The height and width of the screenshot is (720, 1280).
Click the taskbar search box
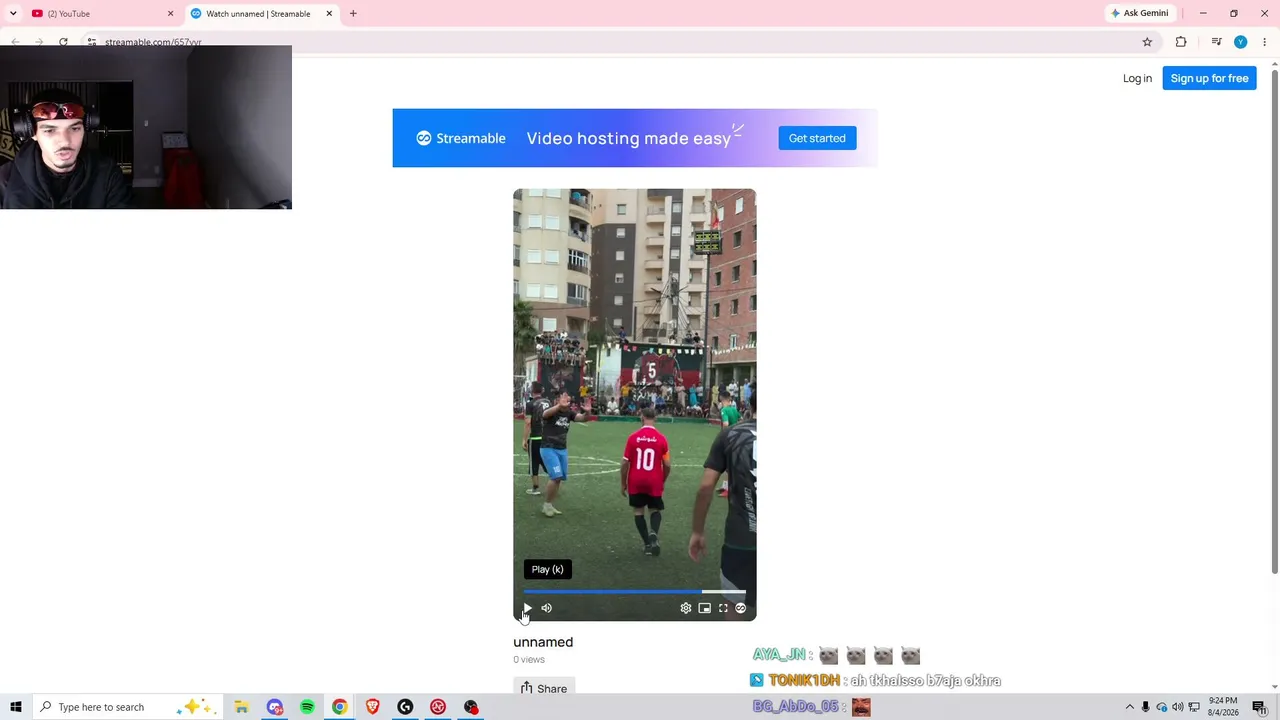pyautogui.click(x=126, y=707)
